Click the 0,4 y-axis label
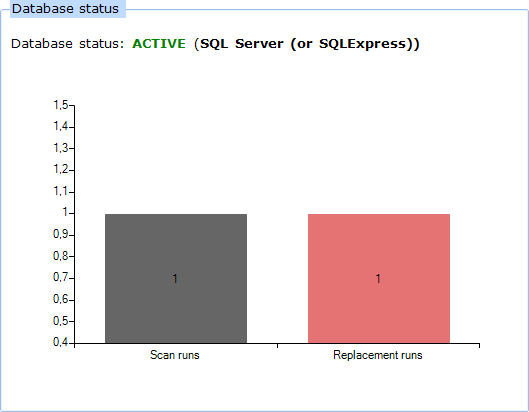This screenshot has width=529, height=412. point(61,342)
